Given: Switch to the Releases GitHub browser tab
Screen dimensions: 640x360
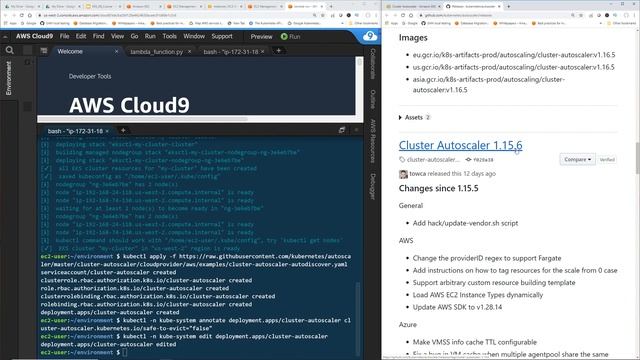Looking at the screenshot, I should (473, 7).
